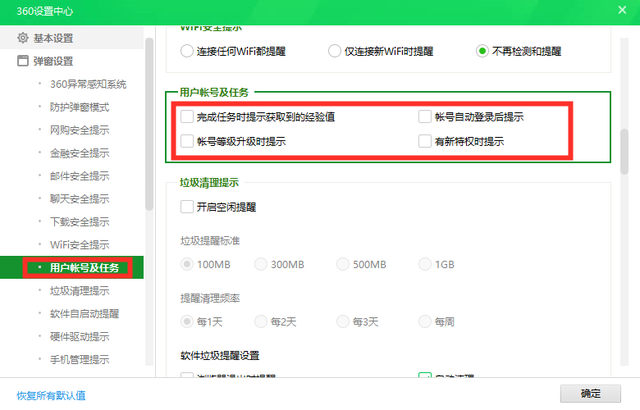Screen dimensions: 640x410
Task: Click the 弹窗设置 window icon
Action: pos(23,61)
